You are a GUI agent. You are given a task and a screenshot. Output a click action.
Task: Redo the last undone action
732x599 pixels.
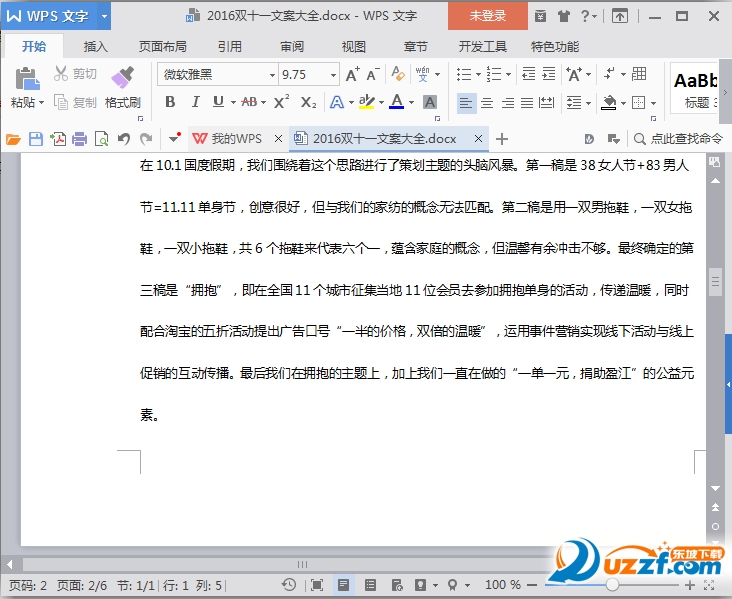pyautogui.click(x=146, y=139)
